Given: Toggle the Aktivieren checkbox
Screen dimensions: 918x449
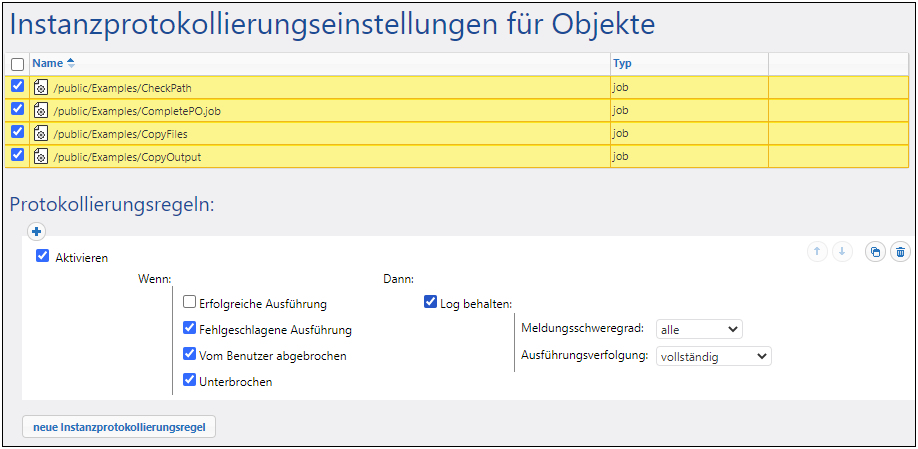Looking at the screenshot, I should pyautogui.click(x=42, y=256).
